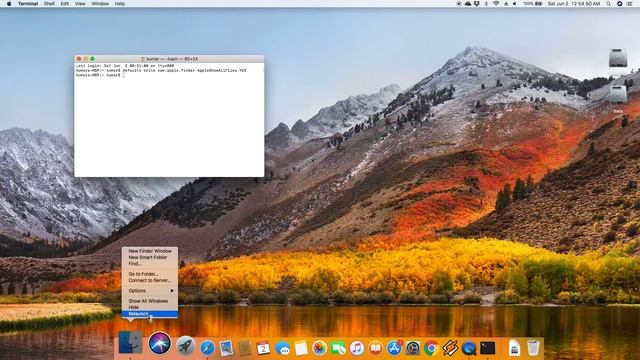The width and height of the screenshot is (640, 360).
Task: Open the View menu
Action: tap(80, 4)
